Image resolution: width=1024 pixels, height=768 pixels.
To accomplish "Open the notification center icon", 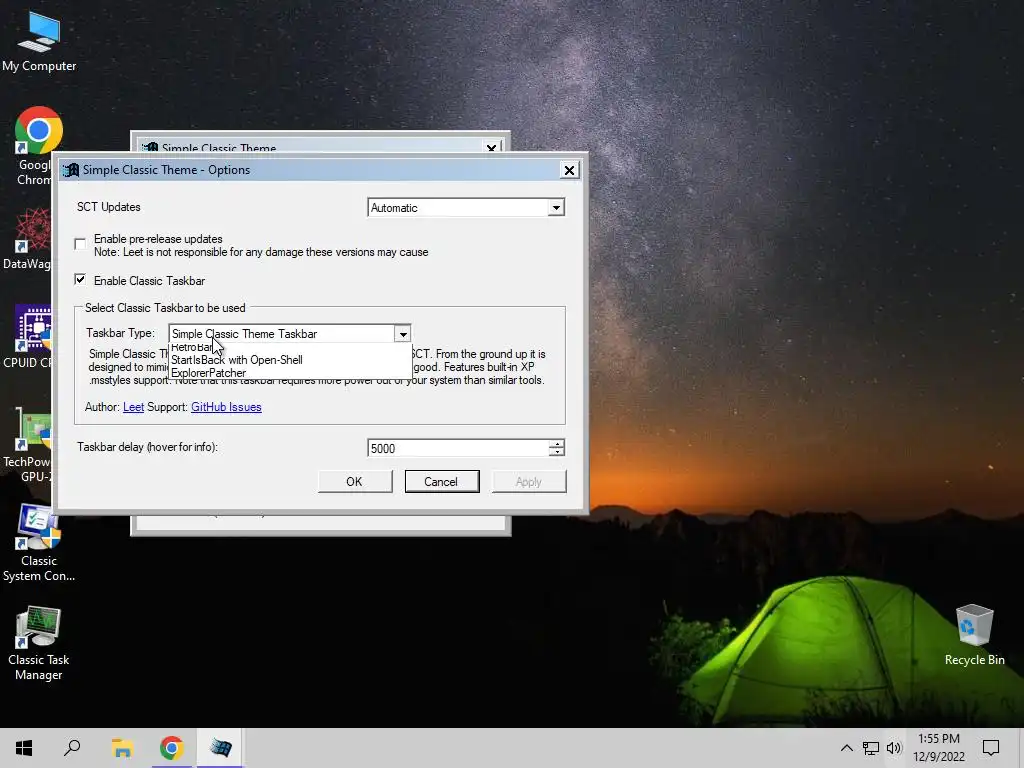I will click(991, 748).
